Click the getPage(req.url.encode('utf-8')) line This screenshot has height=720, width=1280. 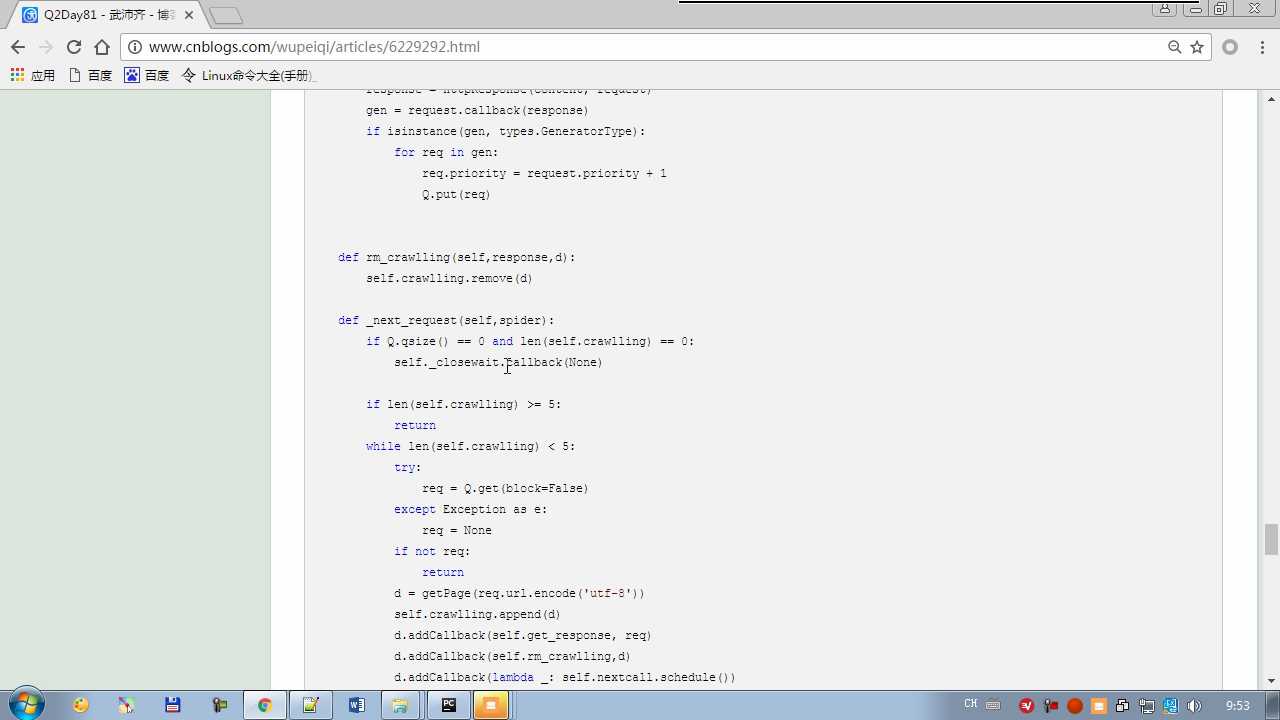tap(519, 594)
